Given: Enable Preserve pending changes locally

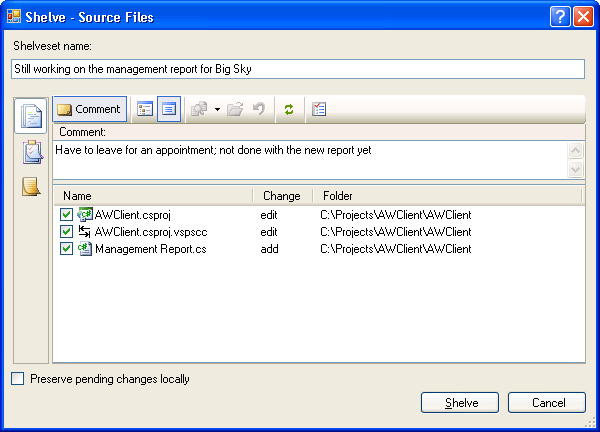Looking at the screenshot, I should [x=17, y=379].
